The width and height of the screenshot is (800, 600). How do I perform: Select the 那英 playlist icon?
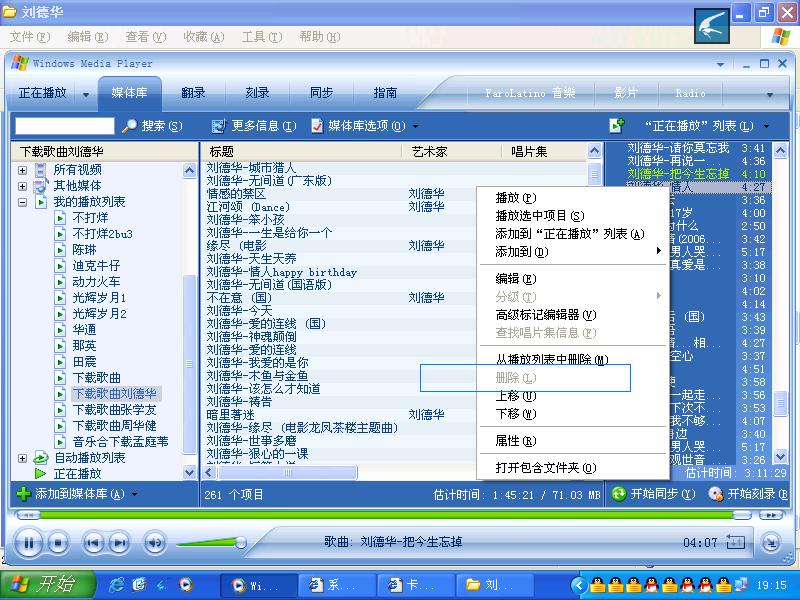coord(60,346)
